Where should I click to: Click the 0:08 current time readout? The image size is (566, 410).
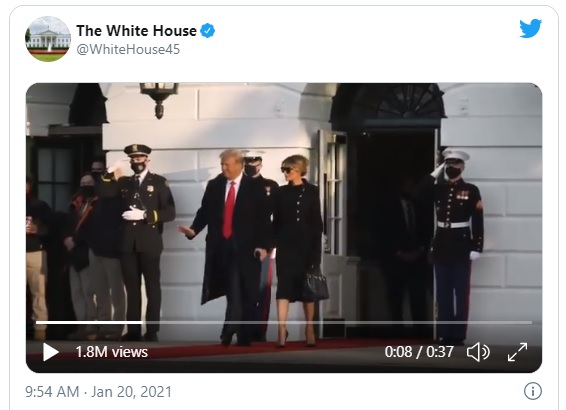(398, 352)
